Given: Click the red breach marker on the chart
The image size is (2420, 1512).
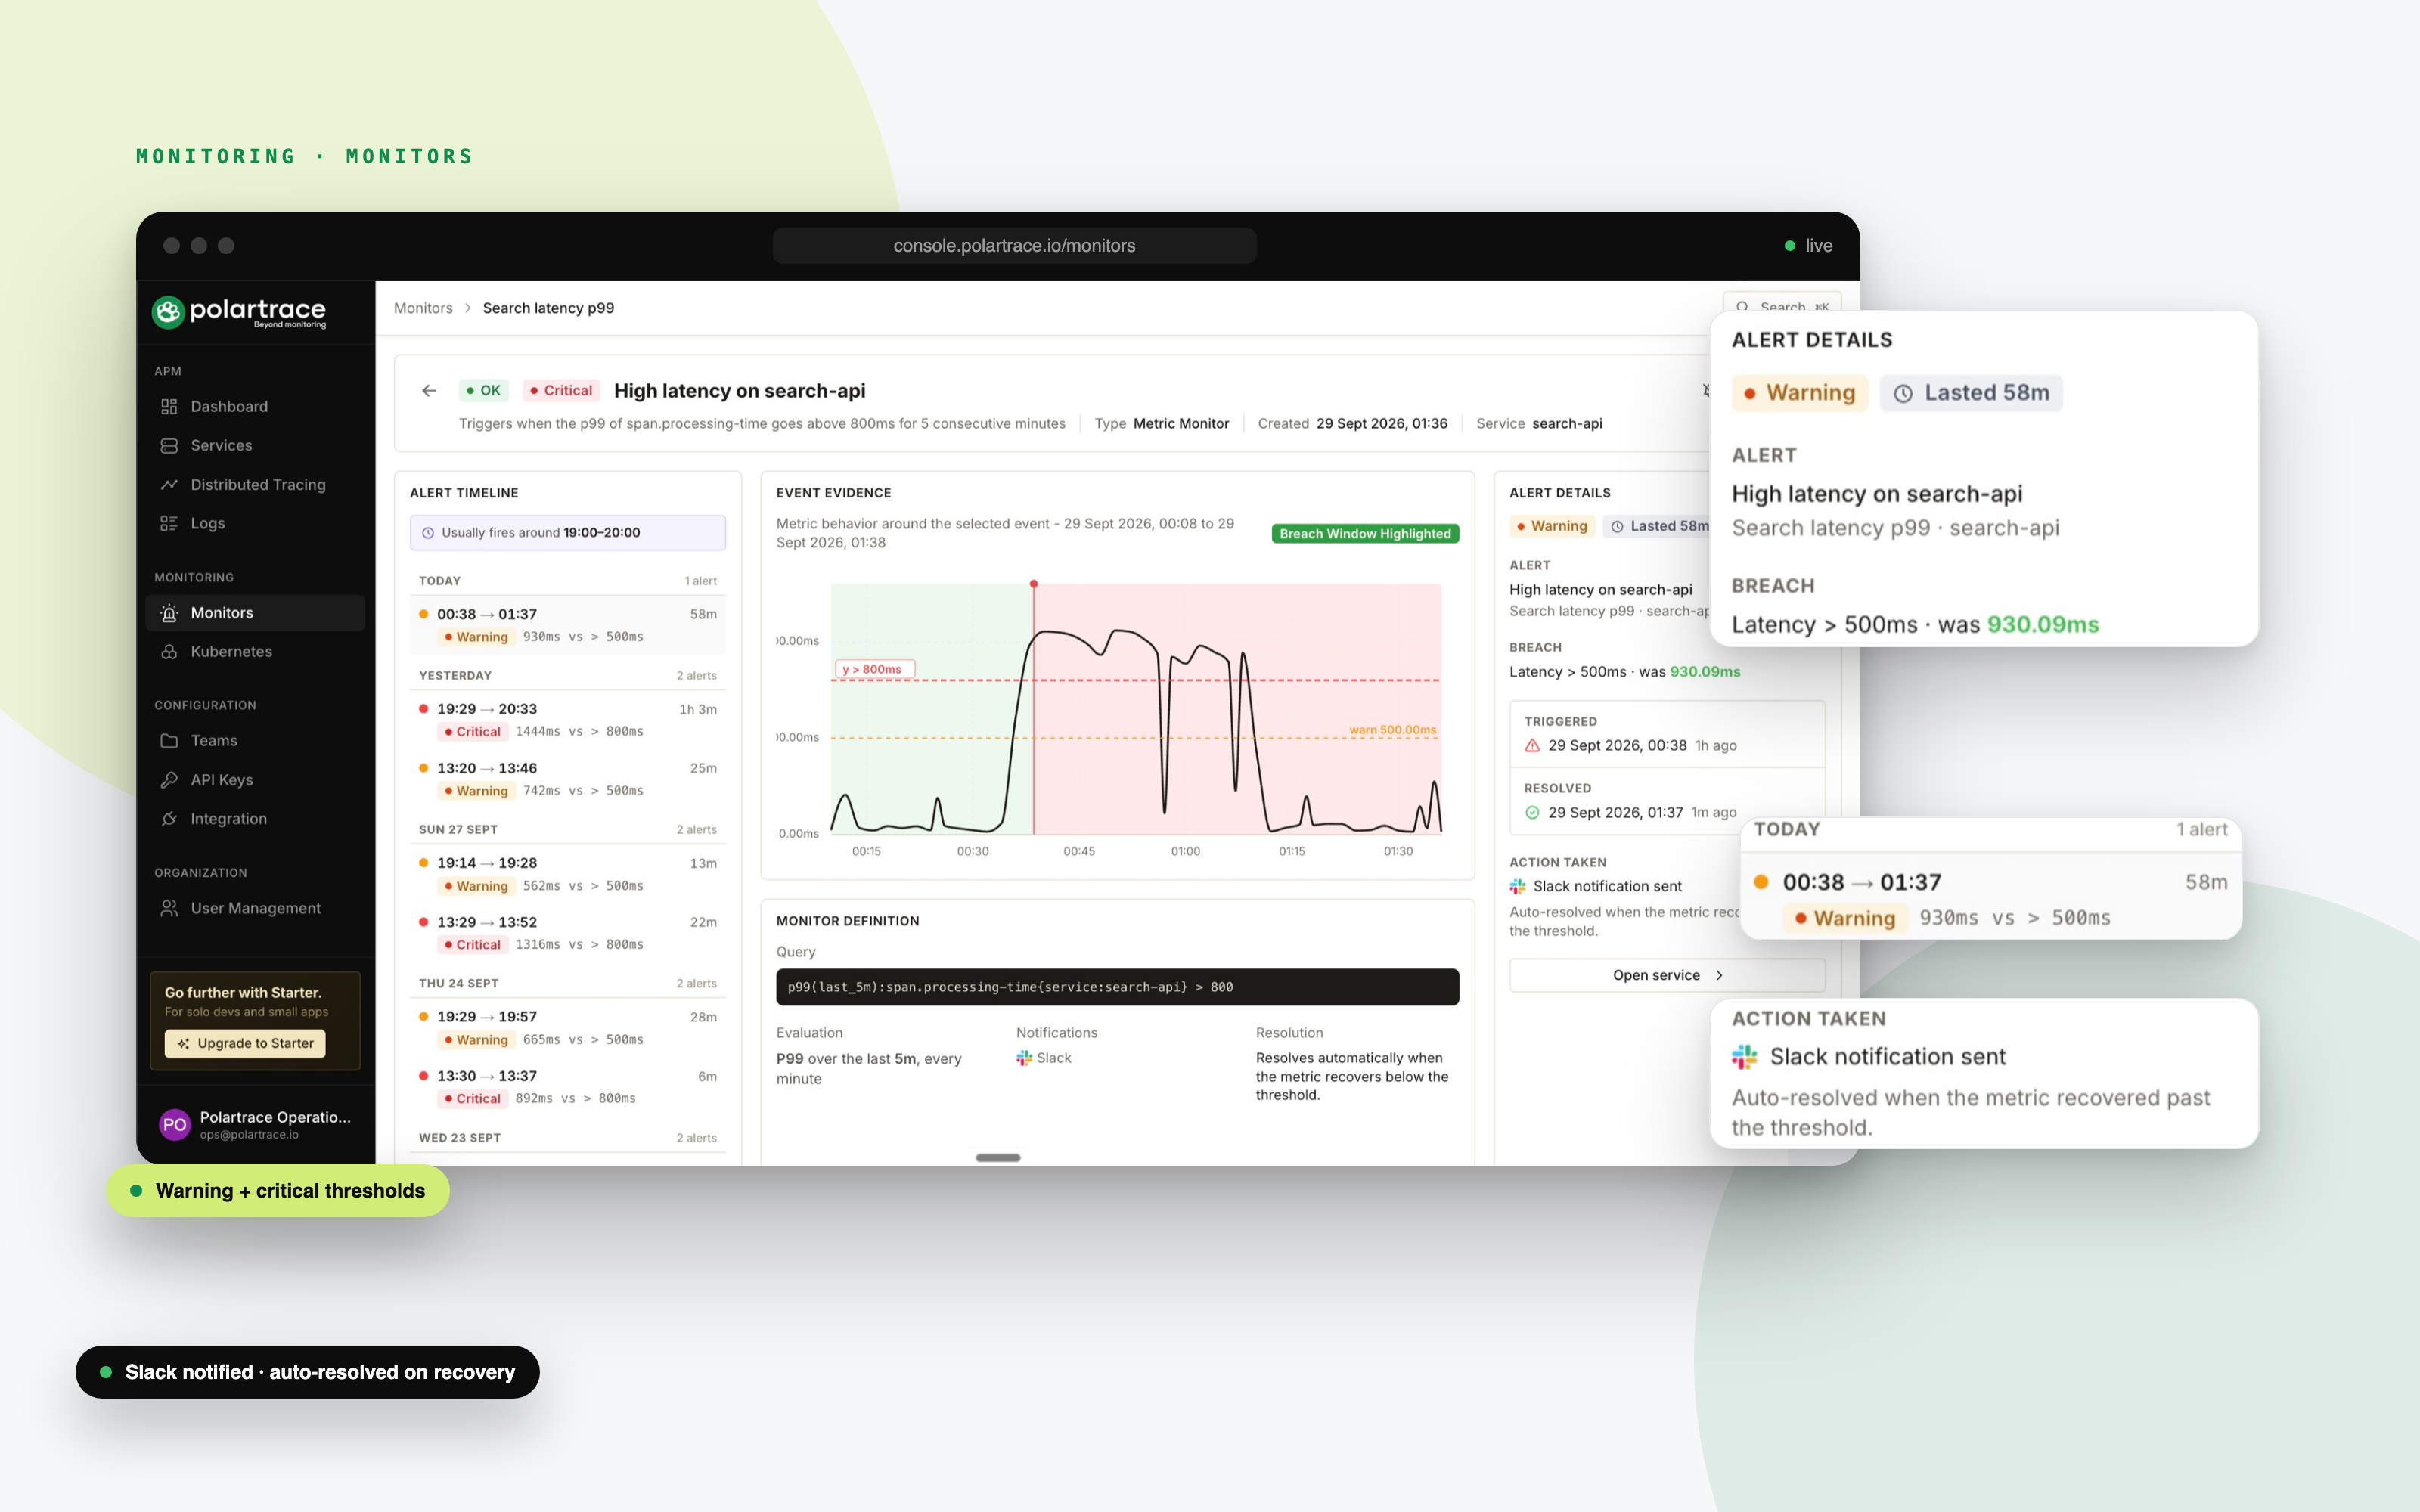Looking at the screenshot, I should coord(1034,583).
